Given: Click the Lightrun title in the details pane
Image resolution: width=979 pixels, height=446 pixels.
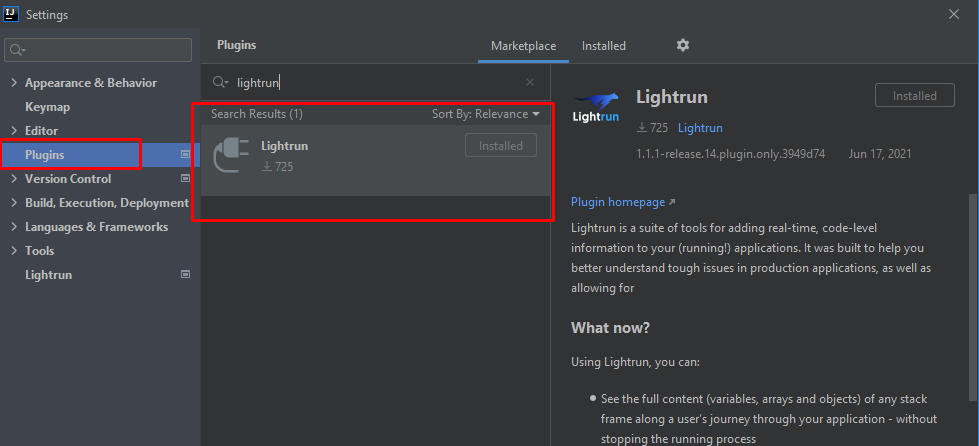Looking at the screenshot, I should pos(672,97).
